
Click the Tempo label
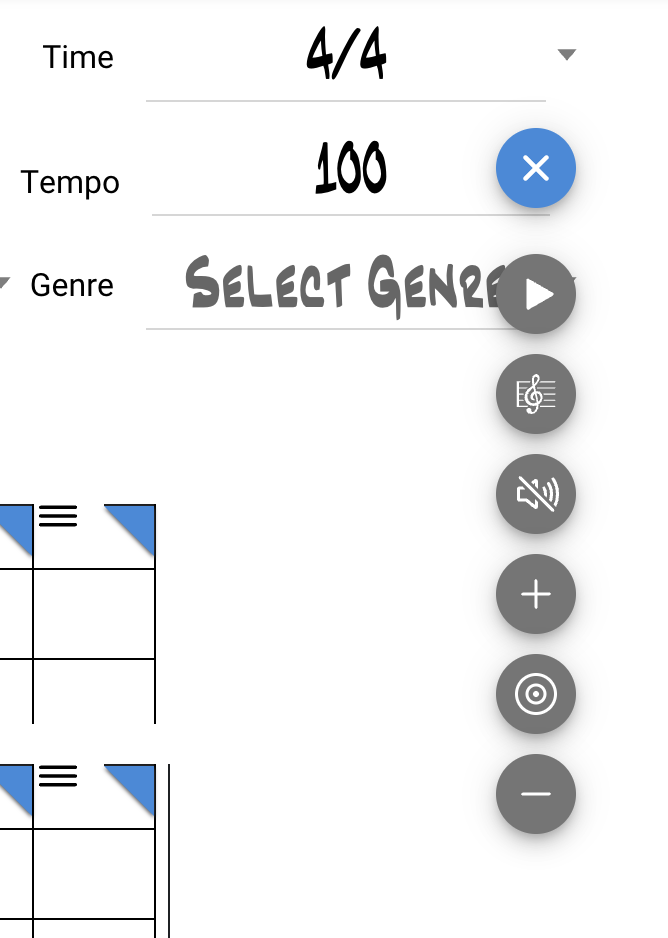70,182
